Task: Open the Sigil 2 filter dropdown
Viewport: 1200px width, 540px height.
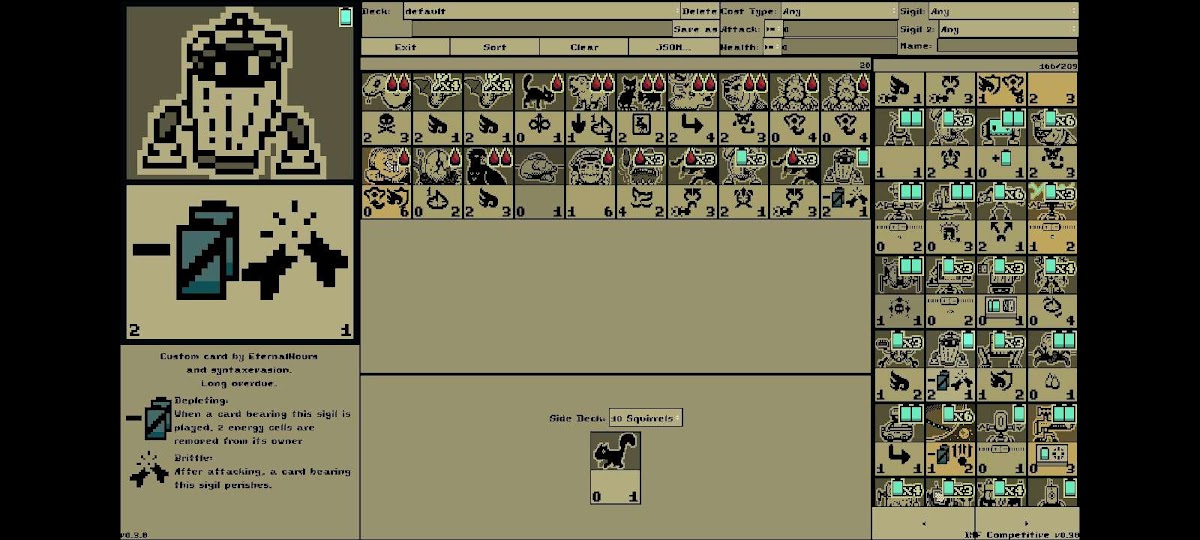Action: 1003,29
